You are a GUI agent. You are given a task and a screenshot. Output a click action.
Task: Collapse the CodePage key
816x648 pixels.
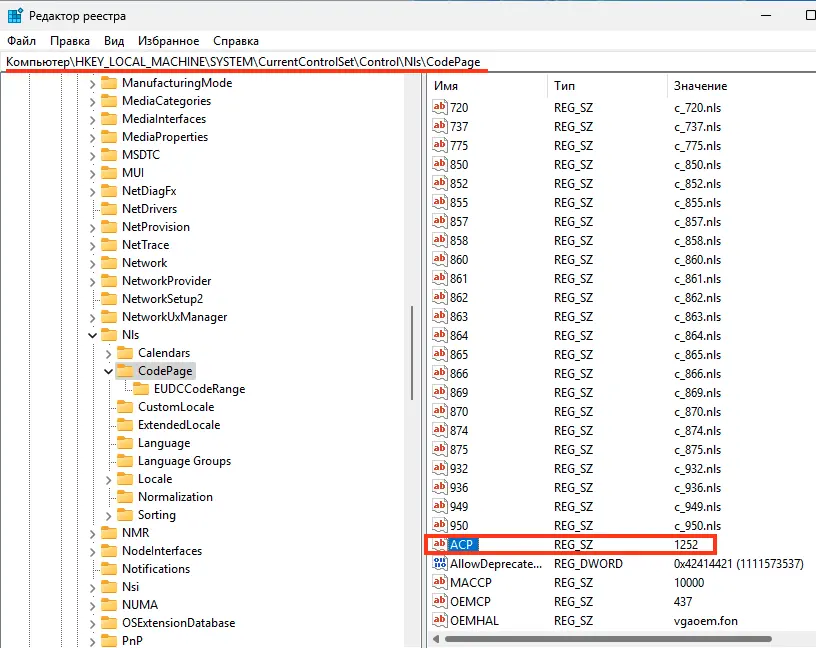click(x=108, y=371)
